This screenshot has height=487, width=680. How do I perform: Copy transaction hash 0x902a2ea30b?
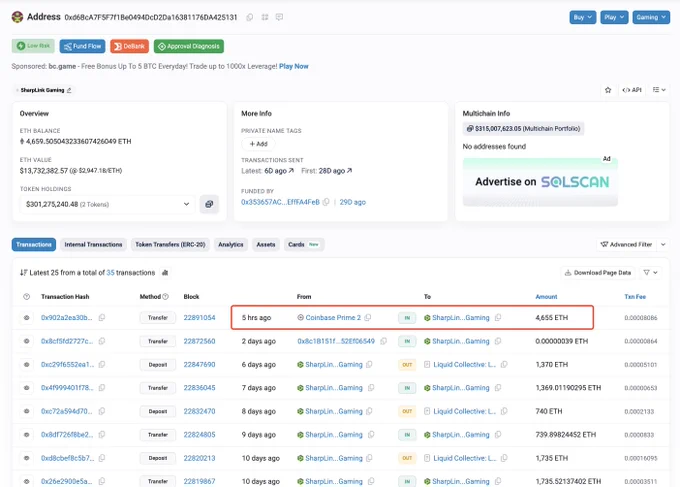[102, 317]
